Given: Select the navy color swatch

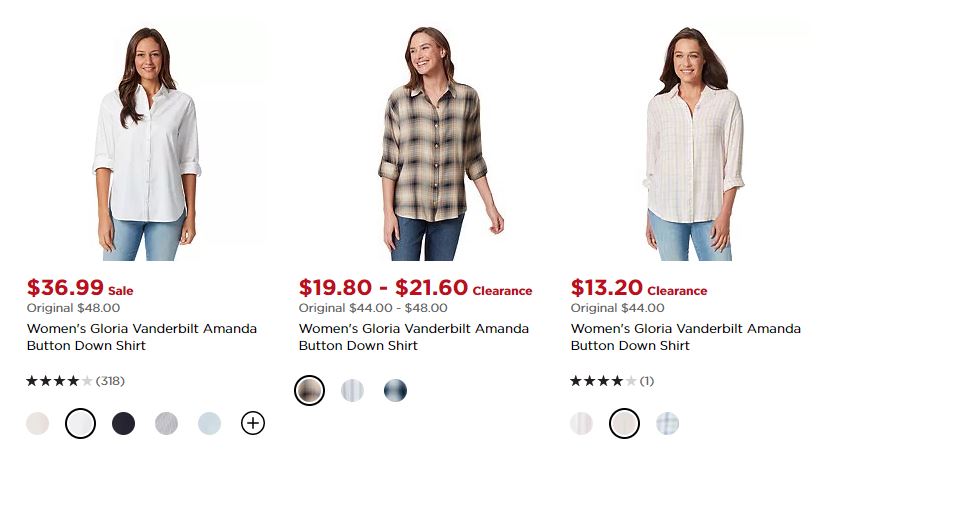Looking at the screenshot, I should click(123, 424).
